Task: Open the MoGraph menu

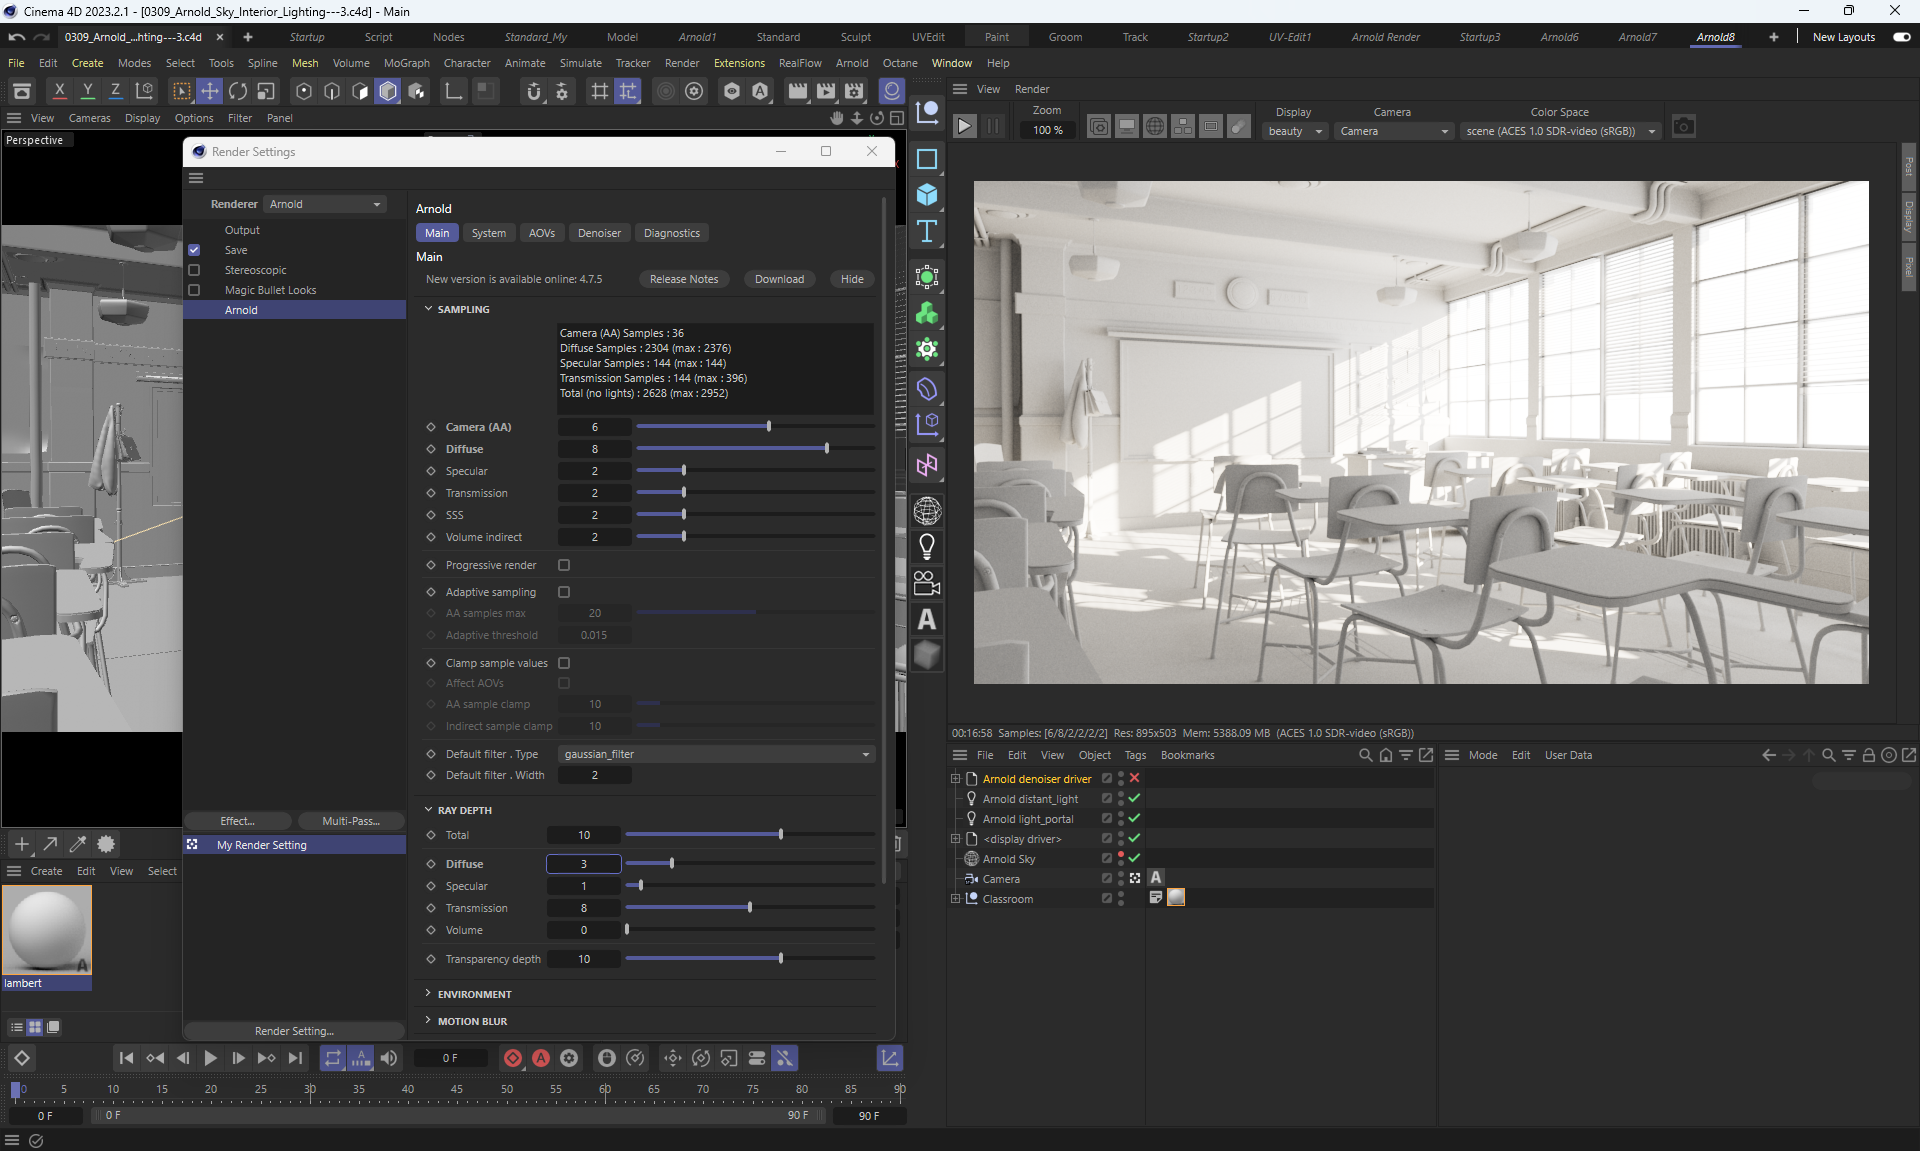Action: [406, 63]
